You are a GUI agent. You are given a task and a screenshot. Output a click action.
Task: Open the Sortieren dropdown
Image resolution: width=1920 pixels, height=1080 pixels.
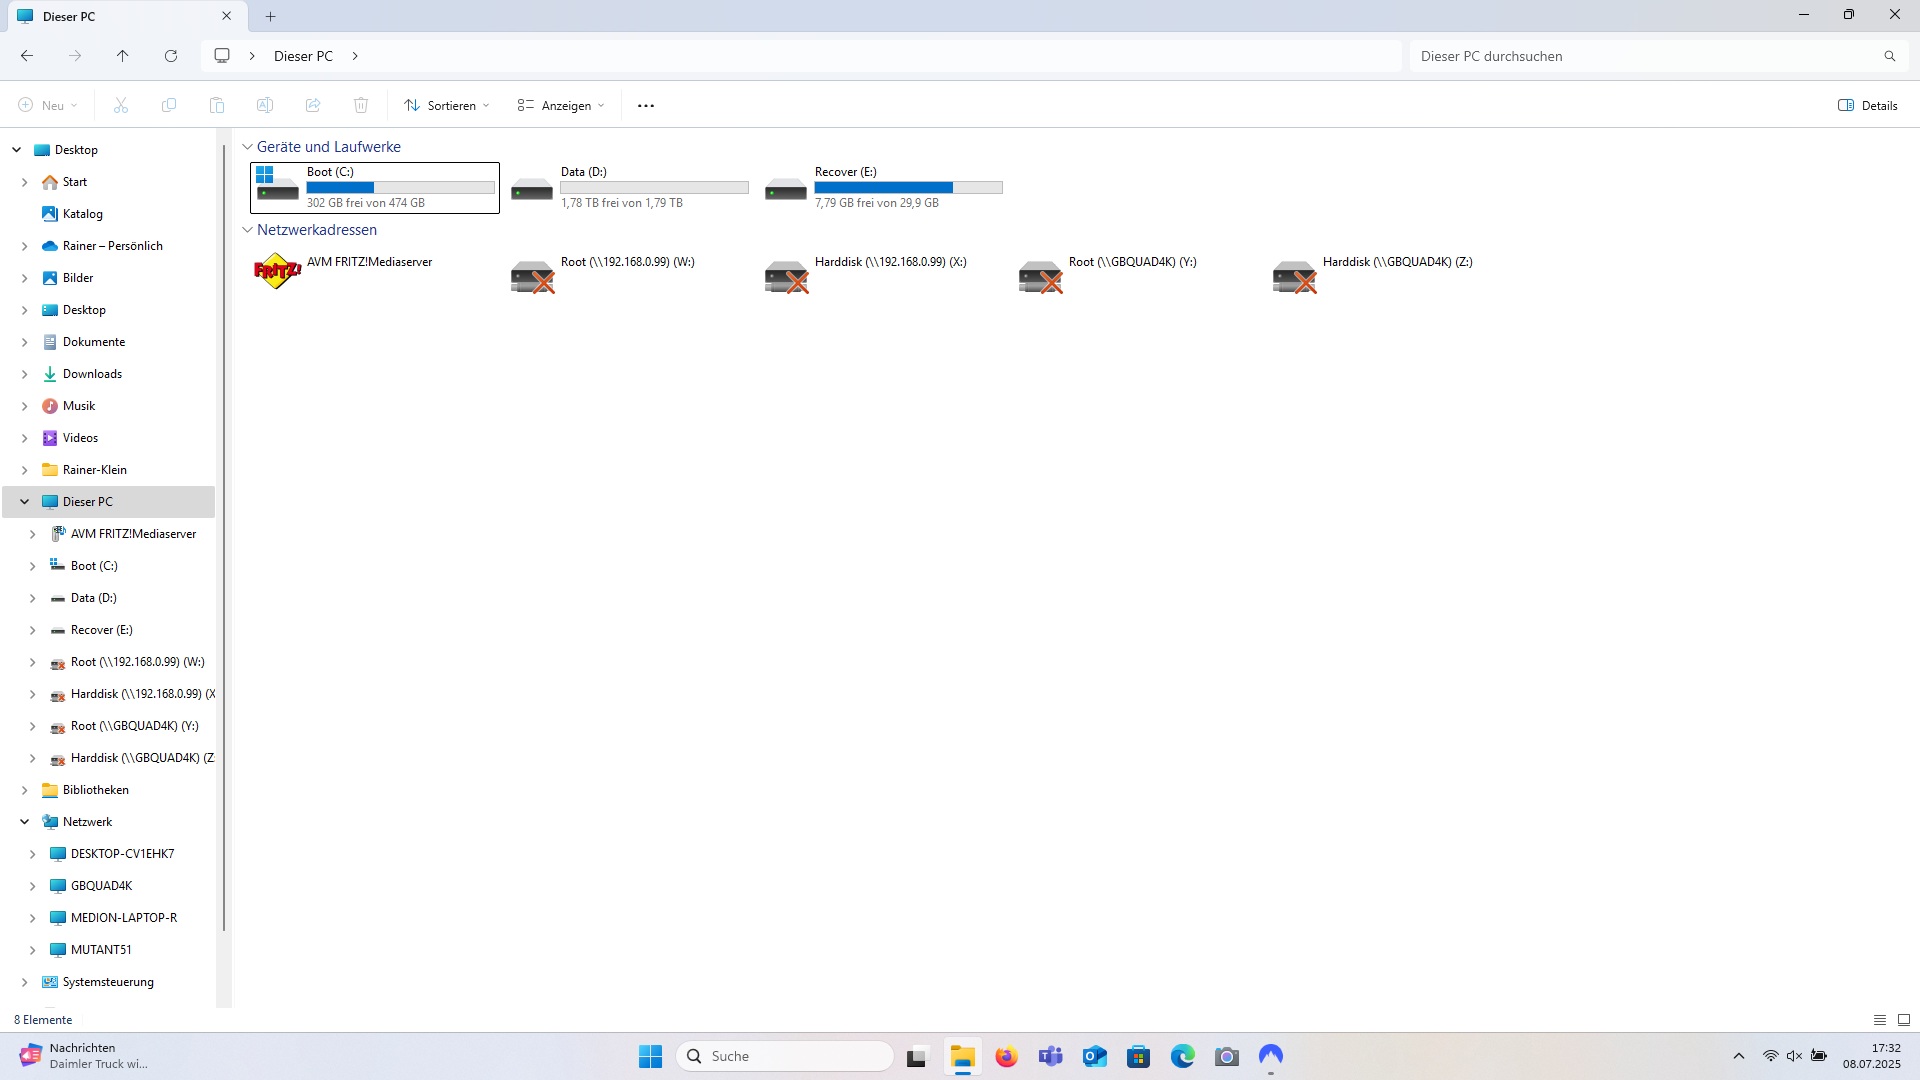point(447,106)
